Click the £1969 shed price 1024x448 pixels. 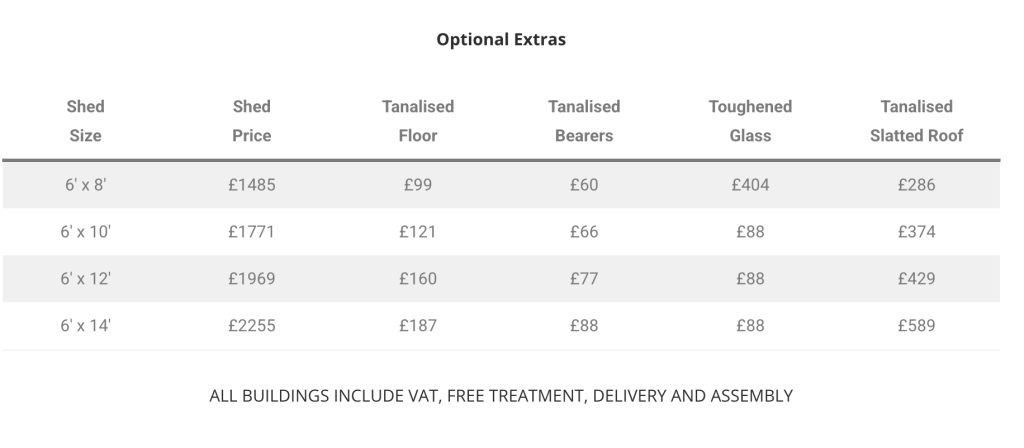pyautogui.click(x=251, y=279)
